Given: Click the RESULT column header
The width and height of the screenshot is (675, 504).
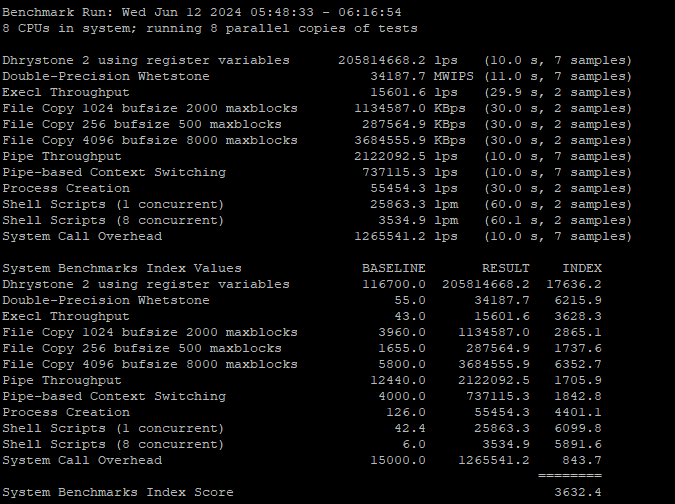Looking at the screenshot, I should pos(506,268).
